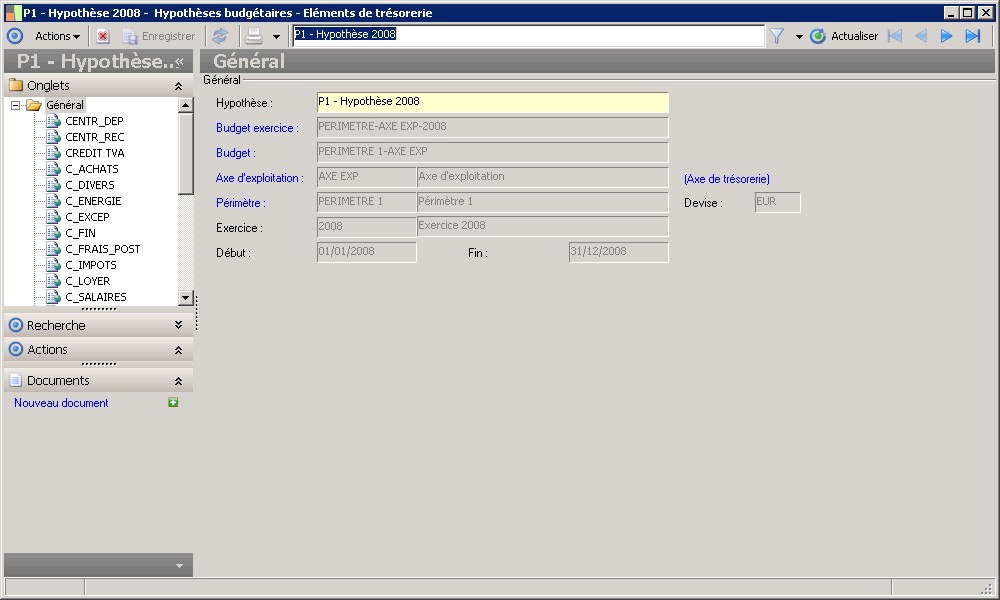This screenshot has width=1000, height=600.
Task: Open the C_ACHATS tab item
Action: pos(92,169)
